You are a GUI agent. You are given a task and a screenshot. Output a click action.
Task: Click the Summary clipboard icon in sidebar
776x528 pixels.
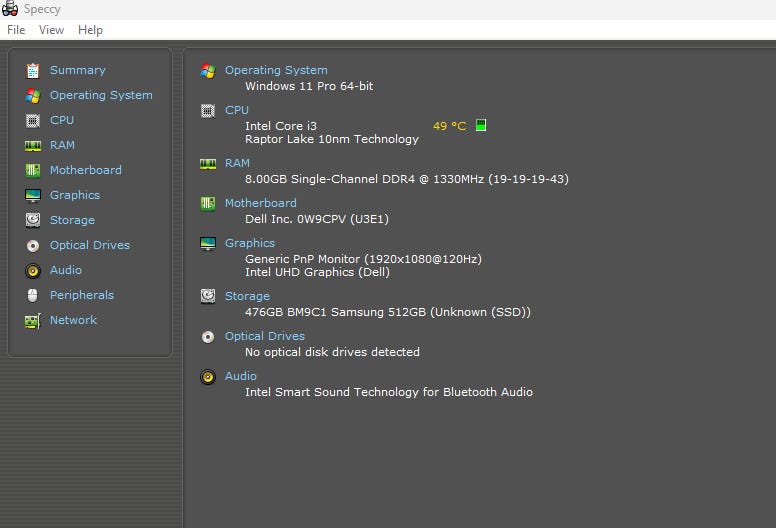(33, 71)
